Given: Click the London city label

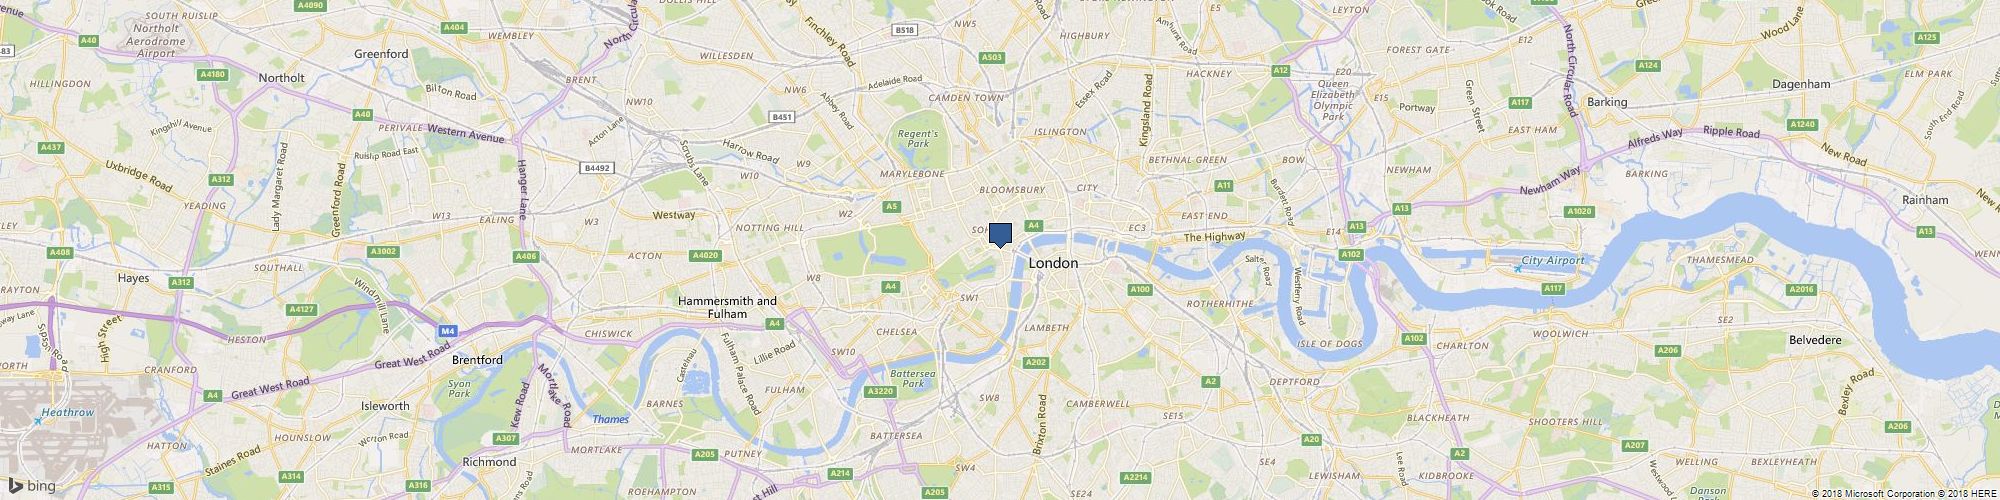Looking at the screenshot, I should pos(1054,263).
